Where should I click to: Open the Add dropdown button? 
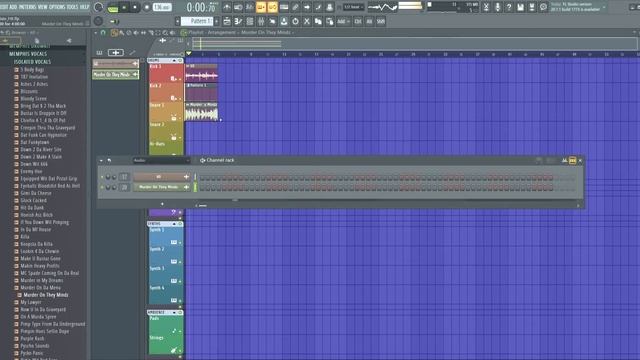(343, 21)
